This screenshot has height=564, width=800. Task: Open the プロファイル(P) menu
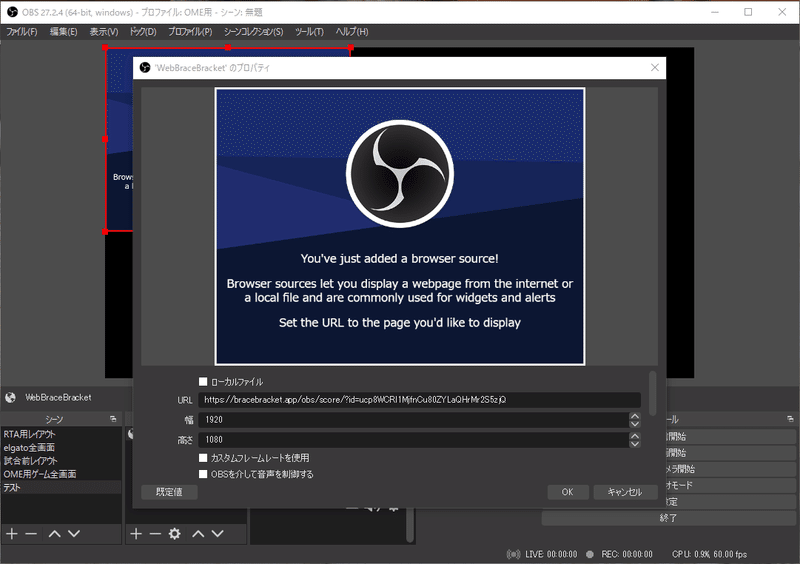(190, 32)
